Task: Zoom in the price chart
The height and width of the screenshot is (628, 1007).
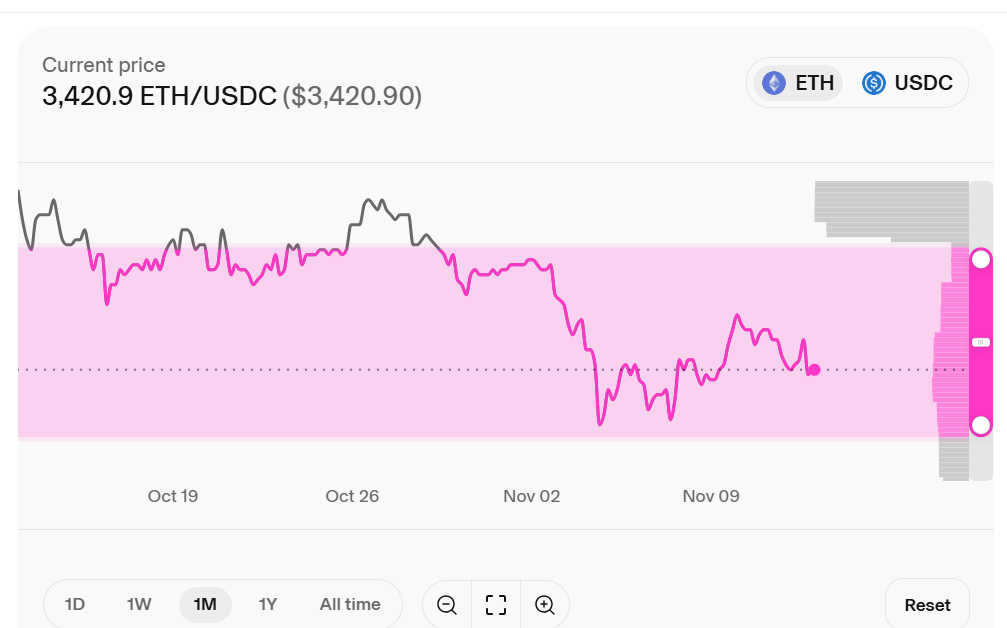Action: pyautogui.click(x=544, y=604)
